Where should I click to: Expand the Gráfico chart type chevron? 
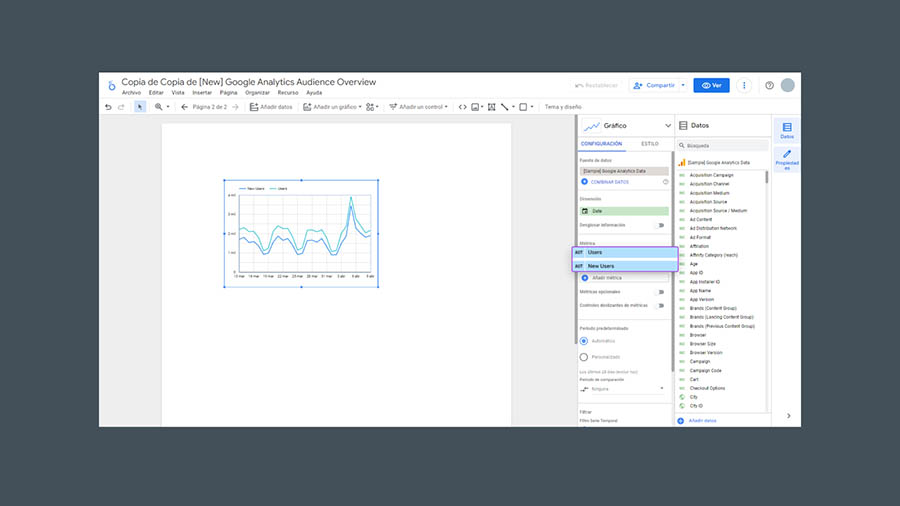pos(668,126)
